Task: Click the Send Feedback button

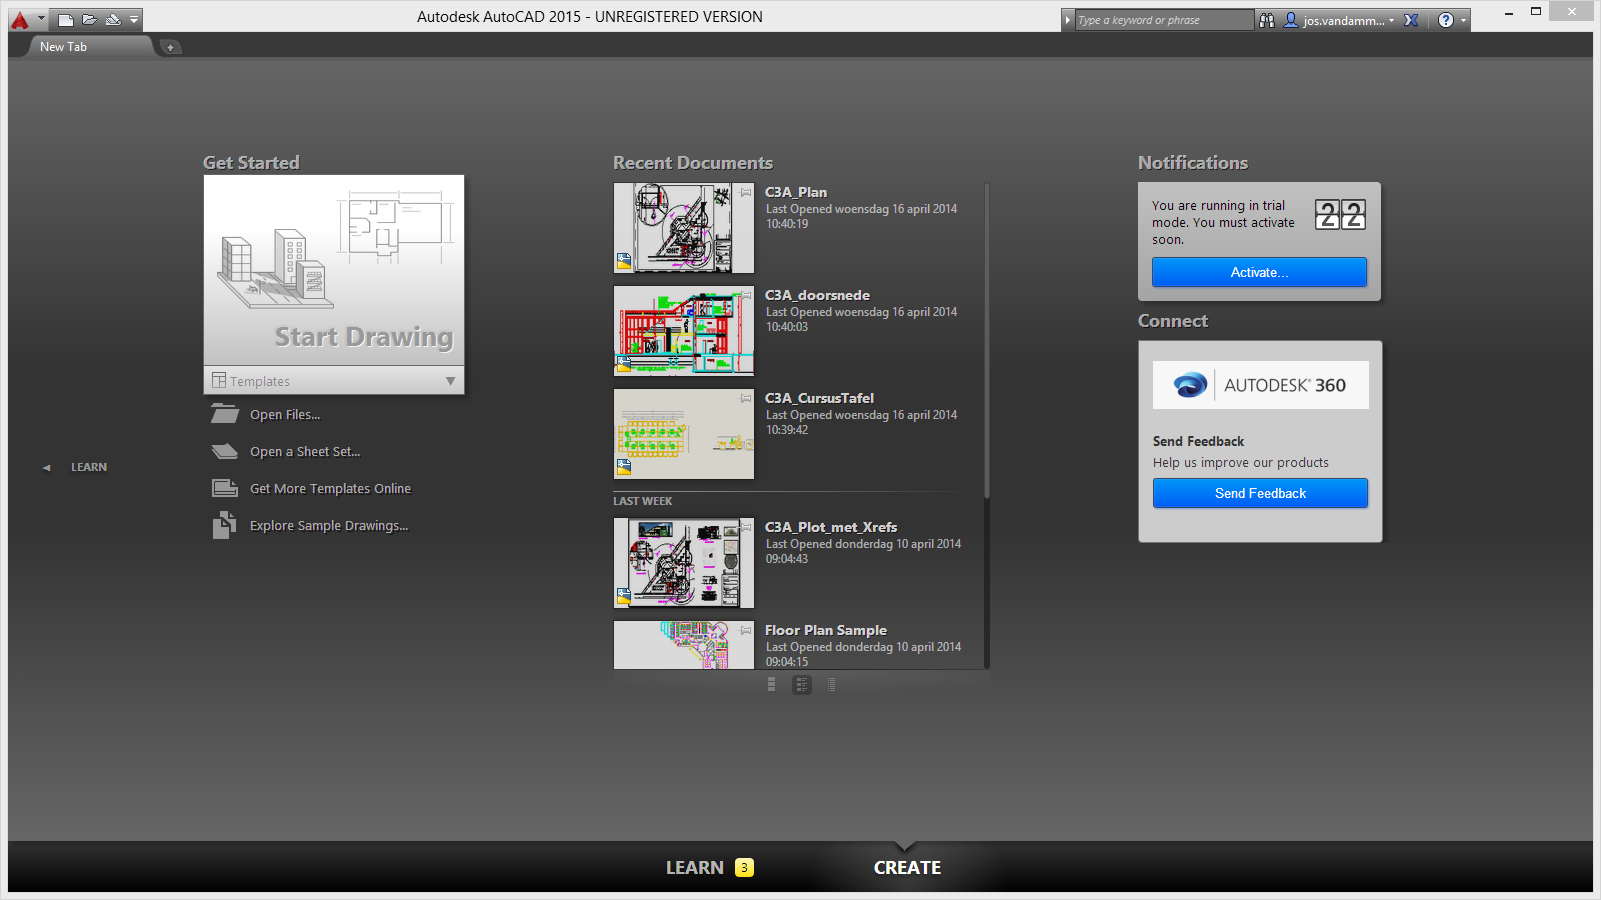Action: click(x=1260, y=493)
